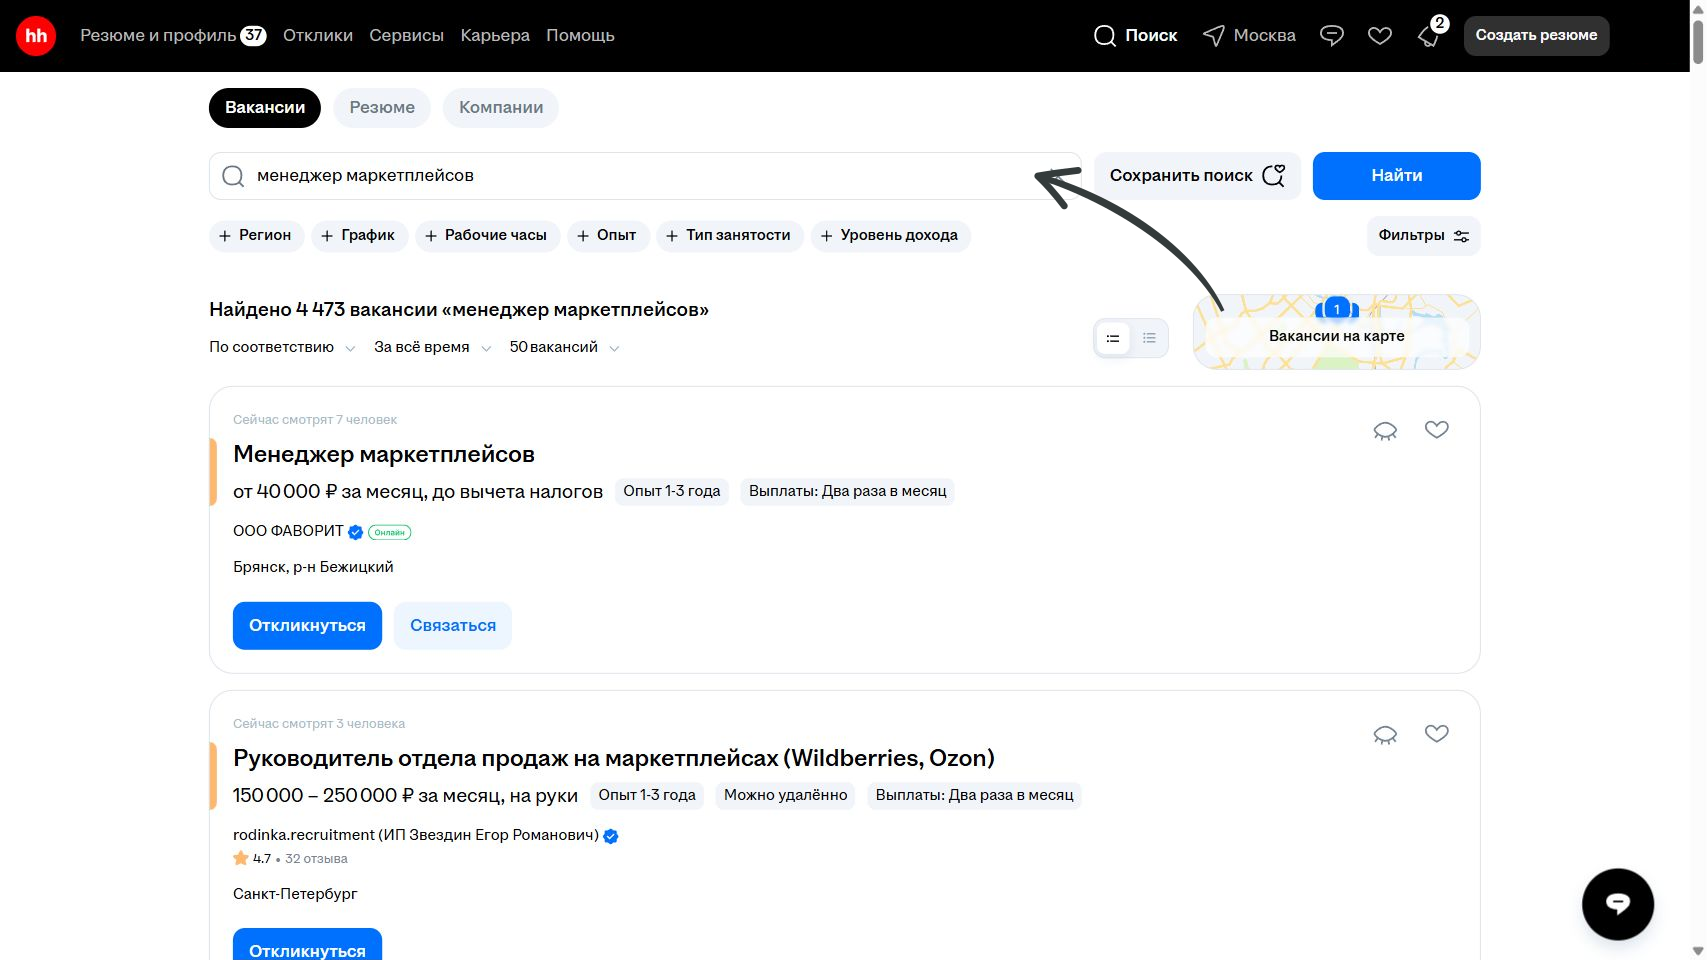Open favorites heart icon in header

coord(1380,36)
